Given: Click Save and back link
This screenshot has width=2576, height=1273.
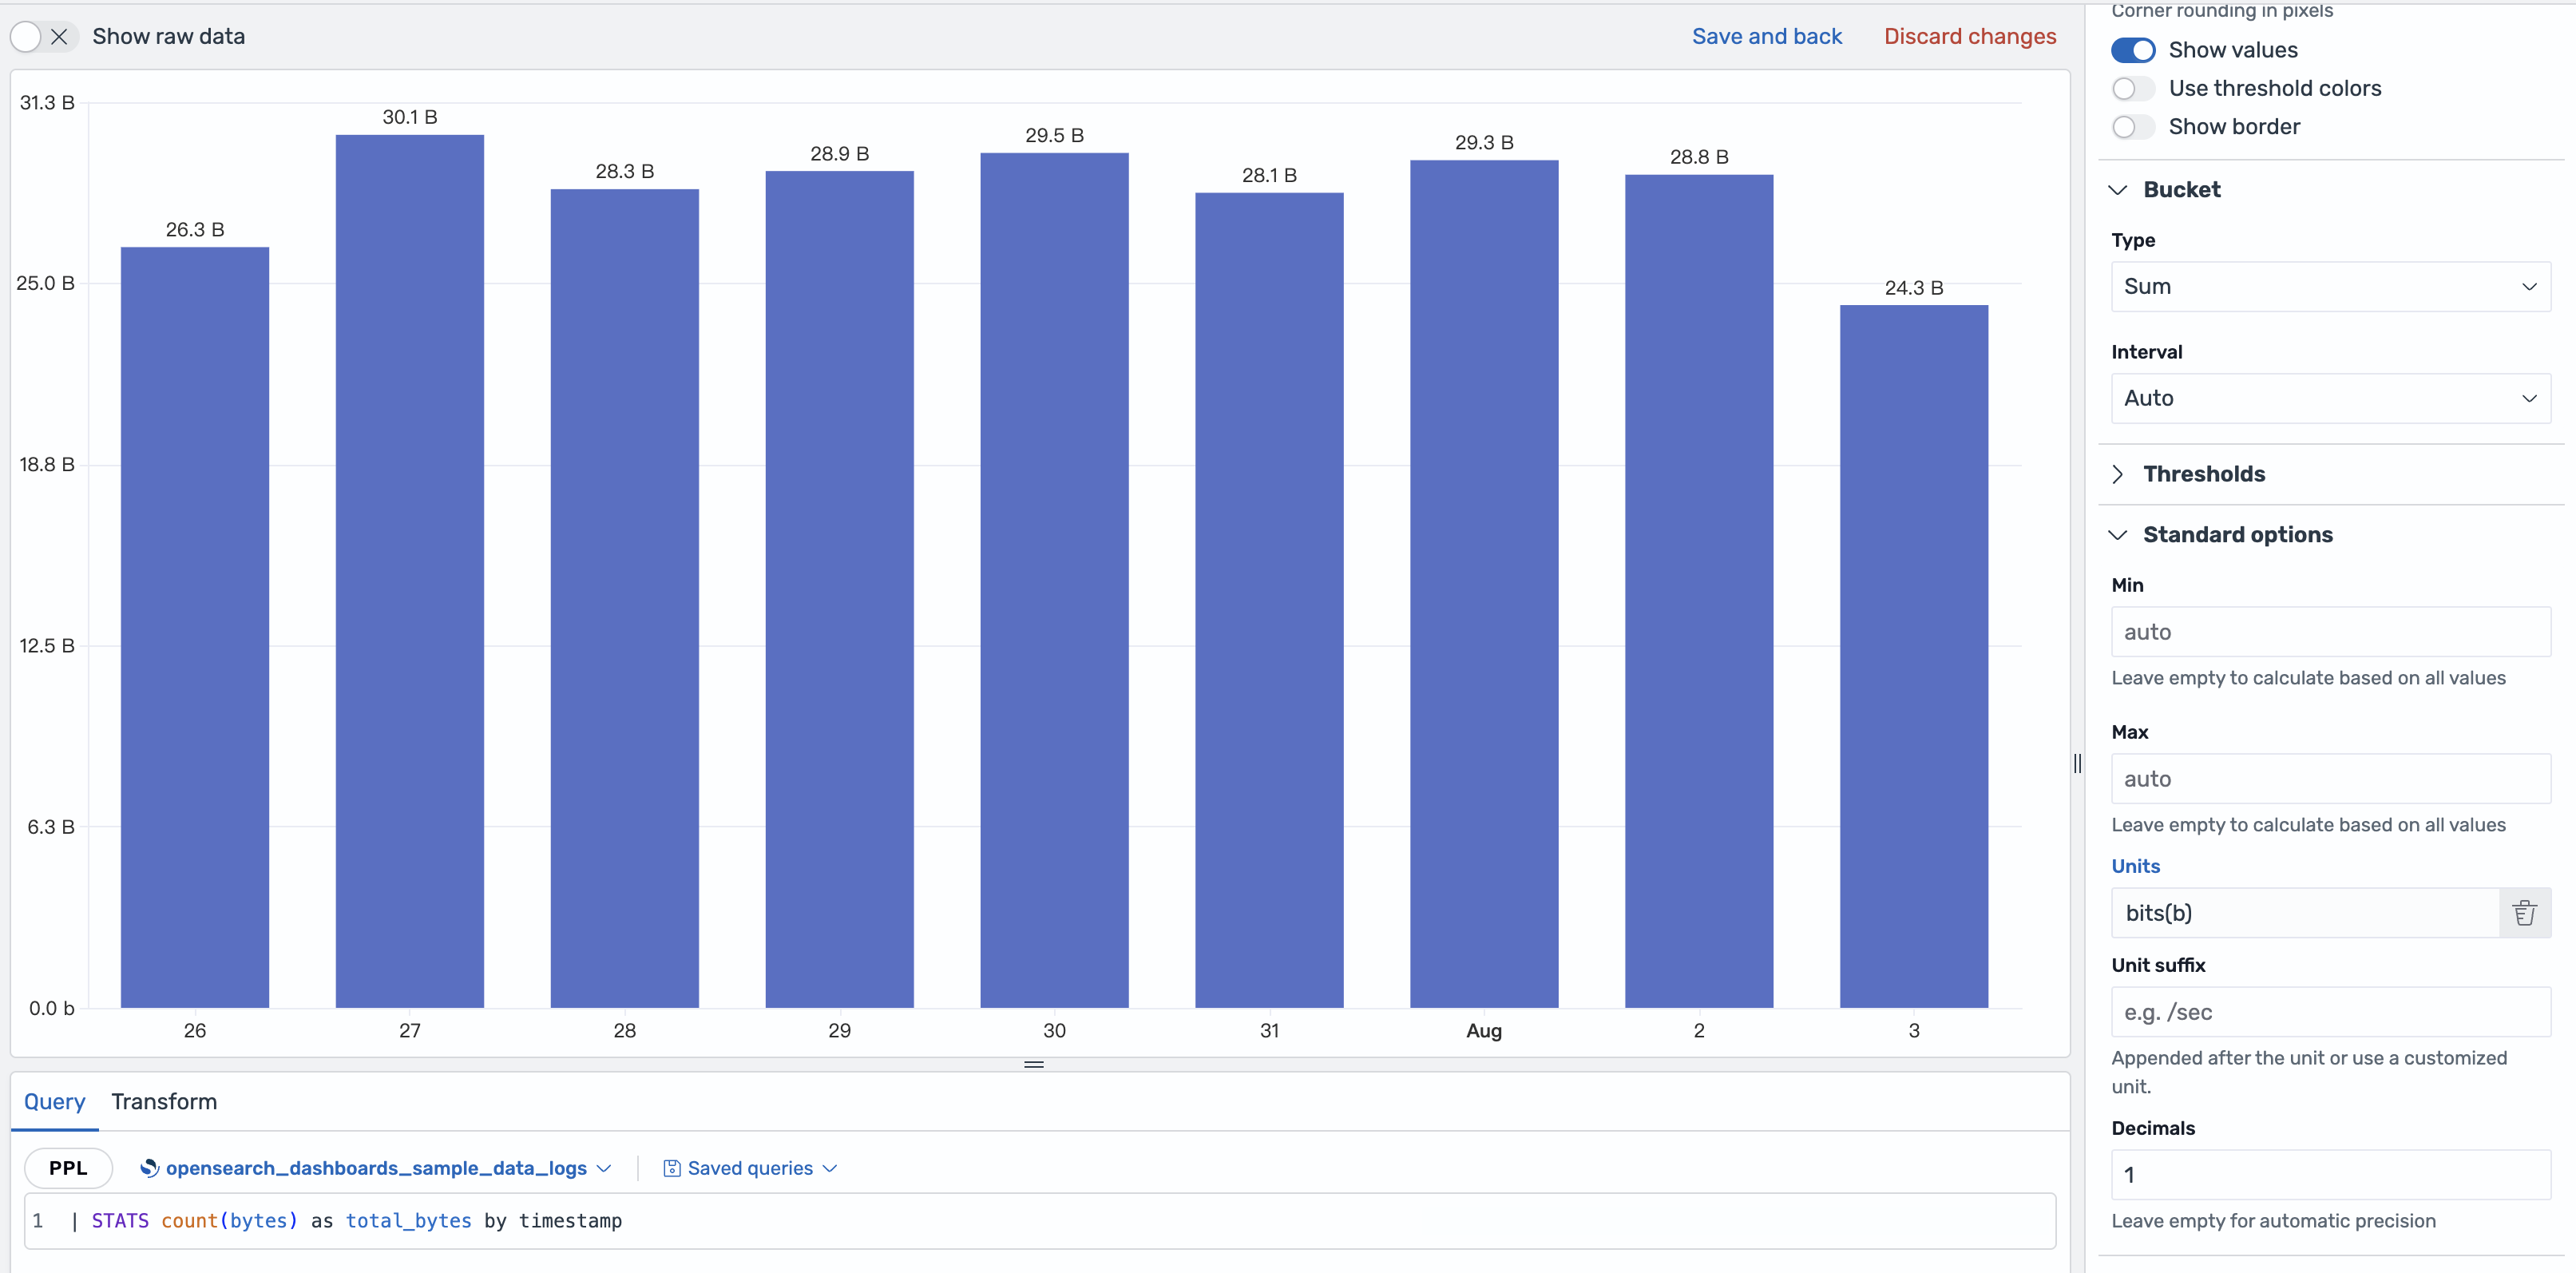Looking at the screenshot, I should tap(1766, 36).
